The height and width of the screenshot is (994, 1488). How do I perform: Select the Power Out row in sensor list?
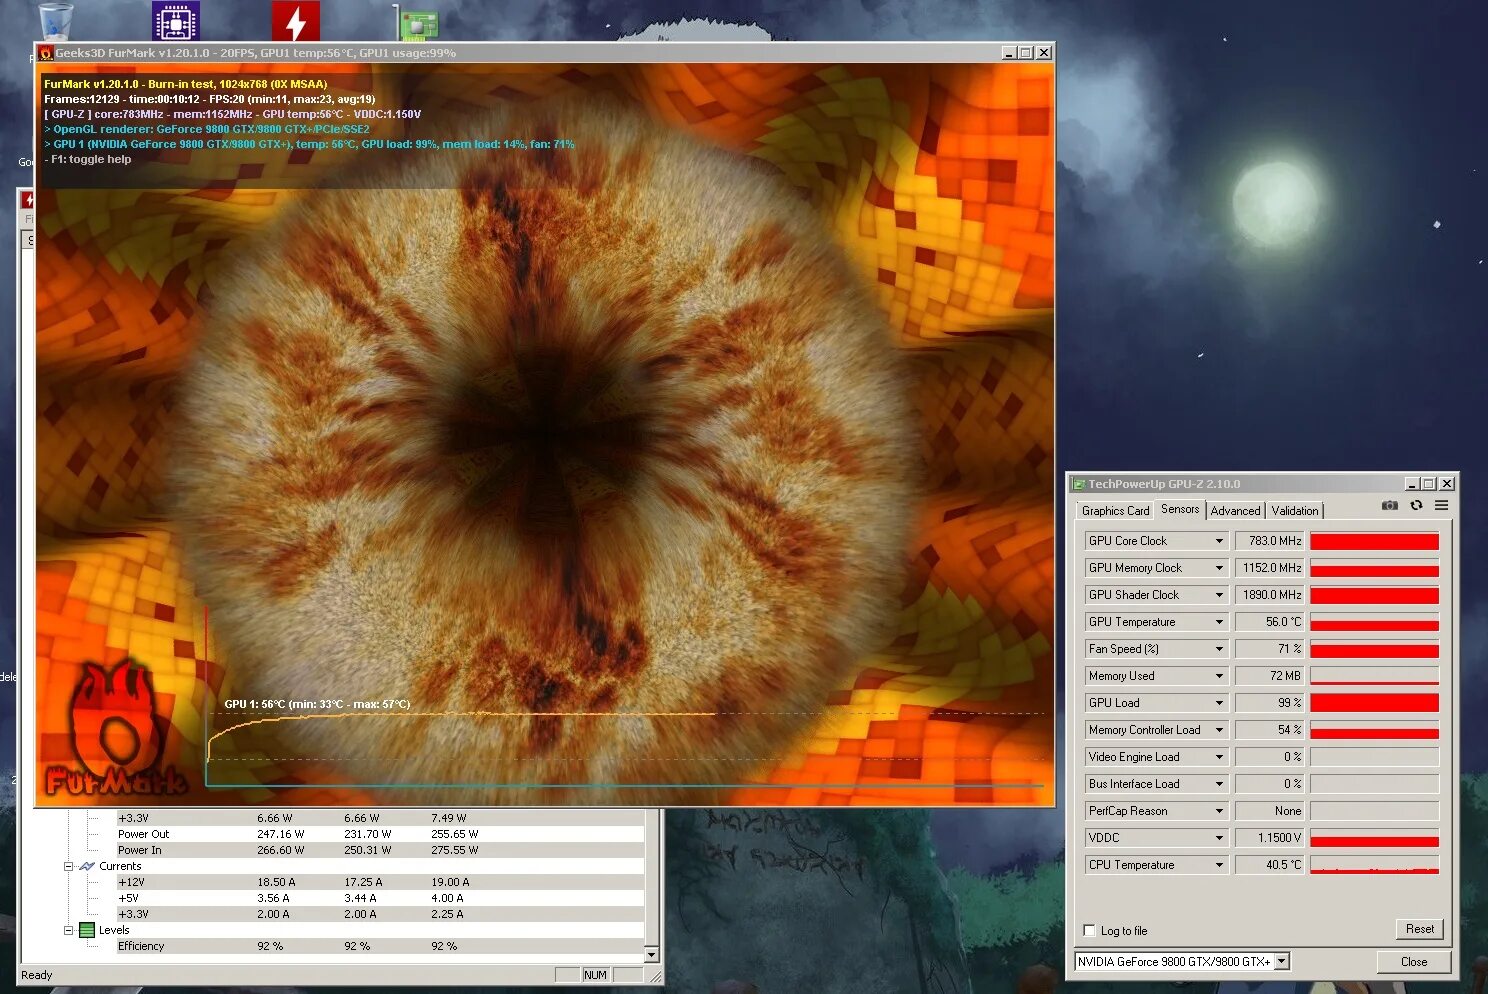pyautogui.click(x=380, y=834)
